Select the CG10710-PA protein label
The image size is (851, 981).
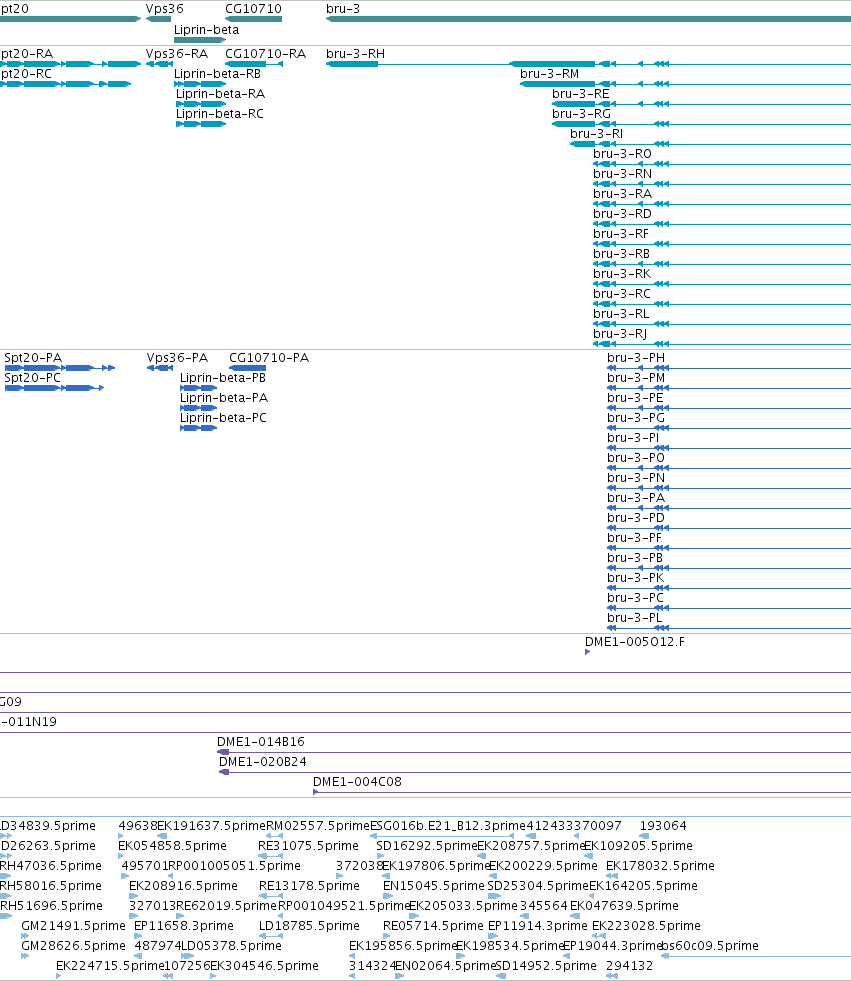(x=269, y=358)
